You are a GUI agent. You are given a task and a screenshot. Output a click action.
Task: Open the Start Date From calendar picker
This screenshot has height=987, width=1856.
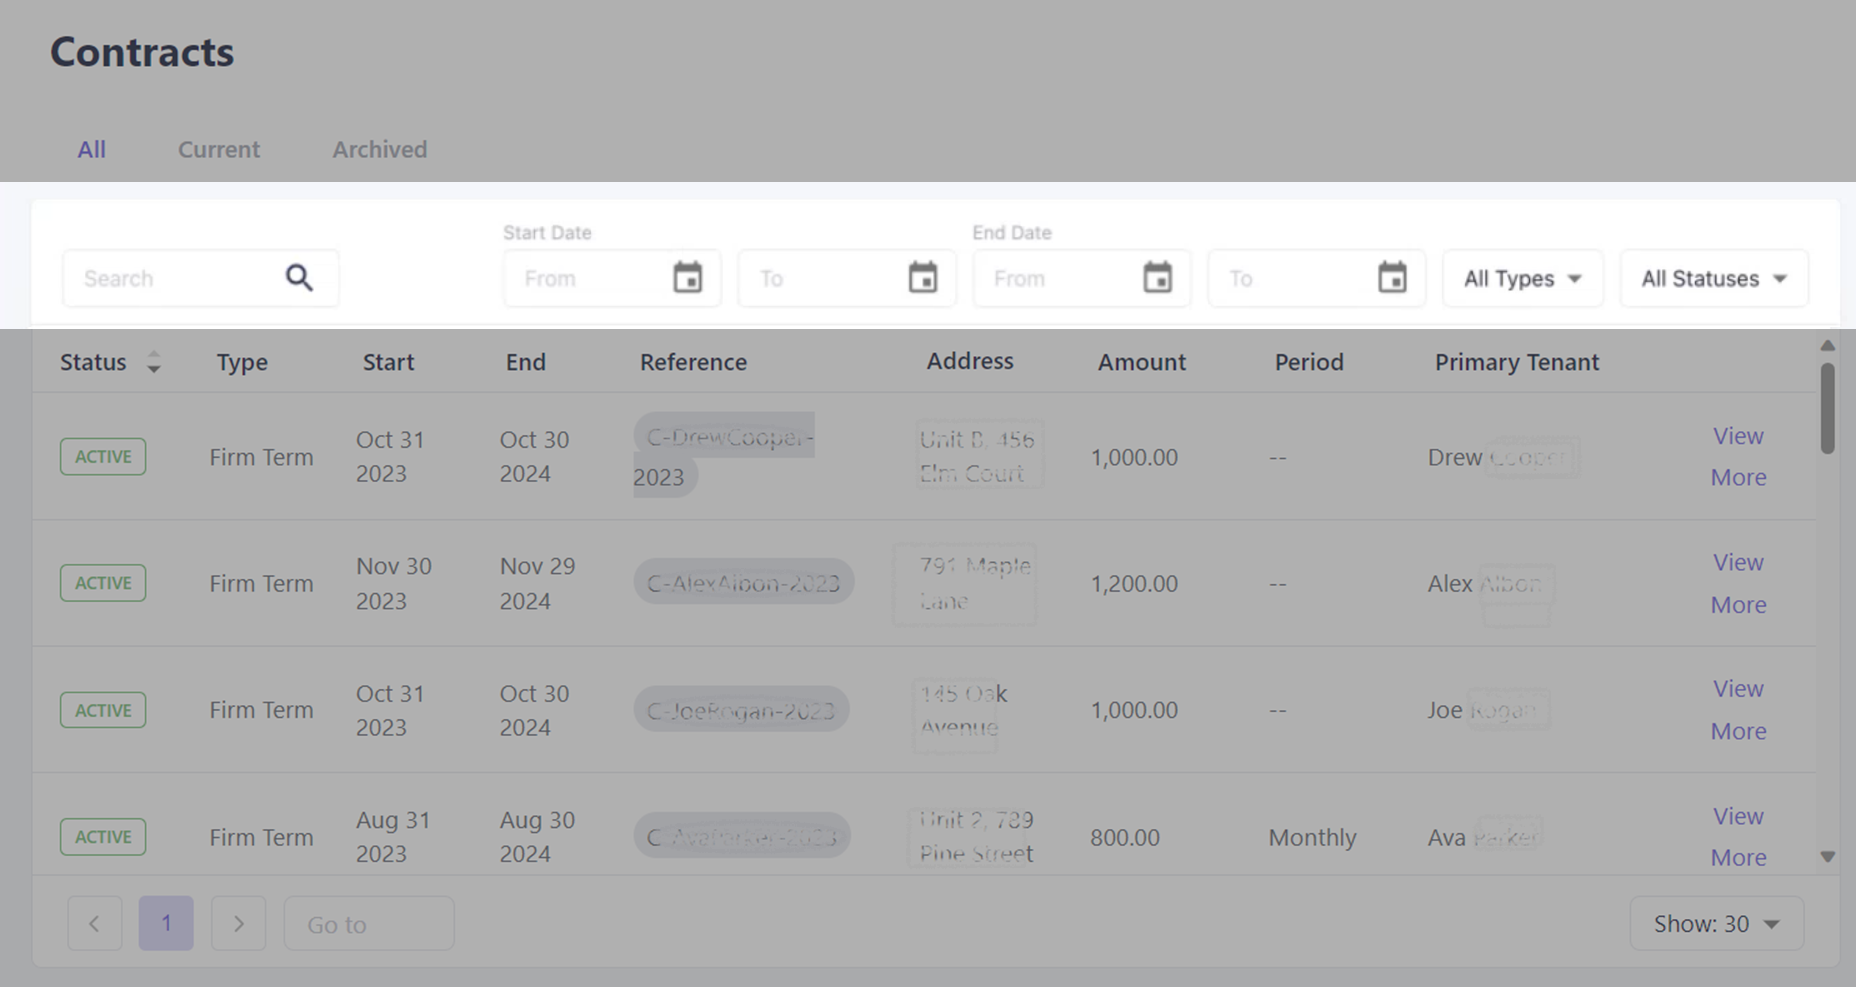[687, 278]
